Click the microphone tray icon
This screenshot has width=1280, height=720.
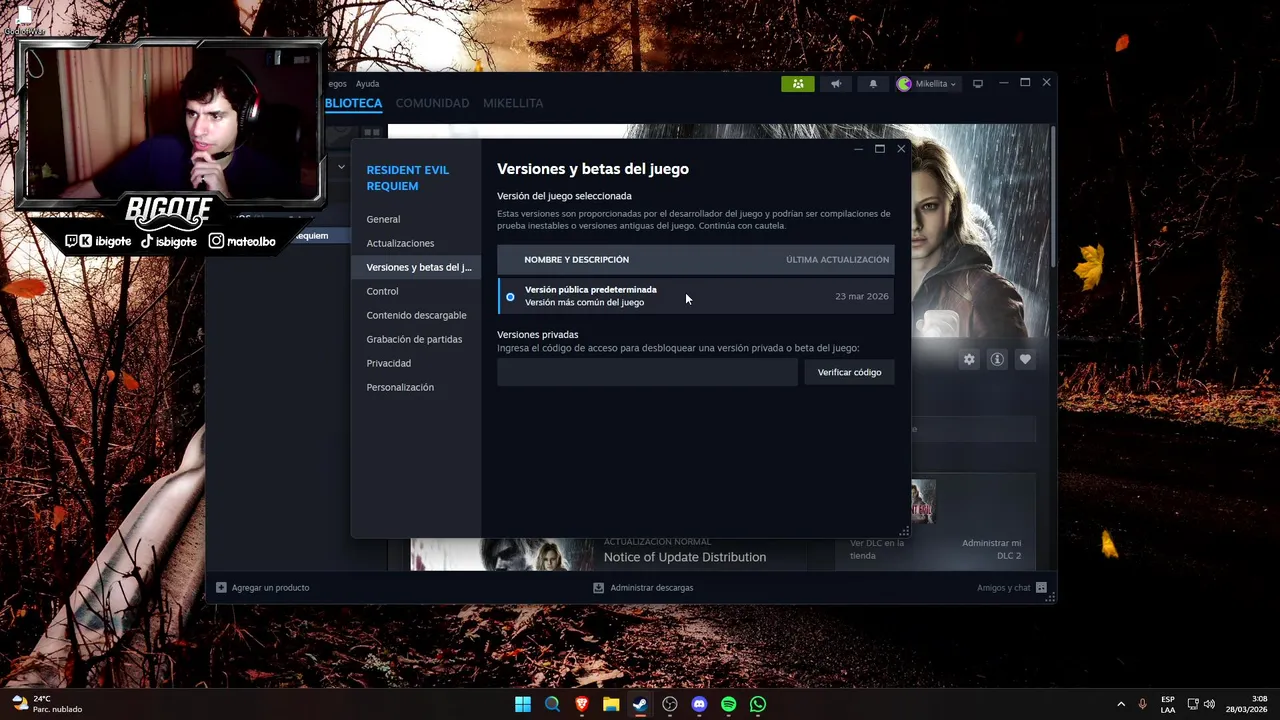pos(1142,704)
